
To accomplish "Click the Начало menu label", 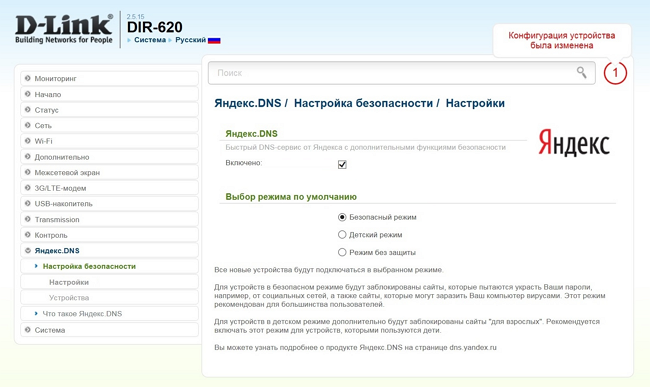I will coord(48,94).
